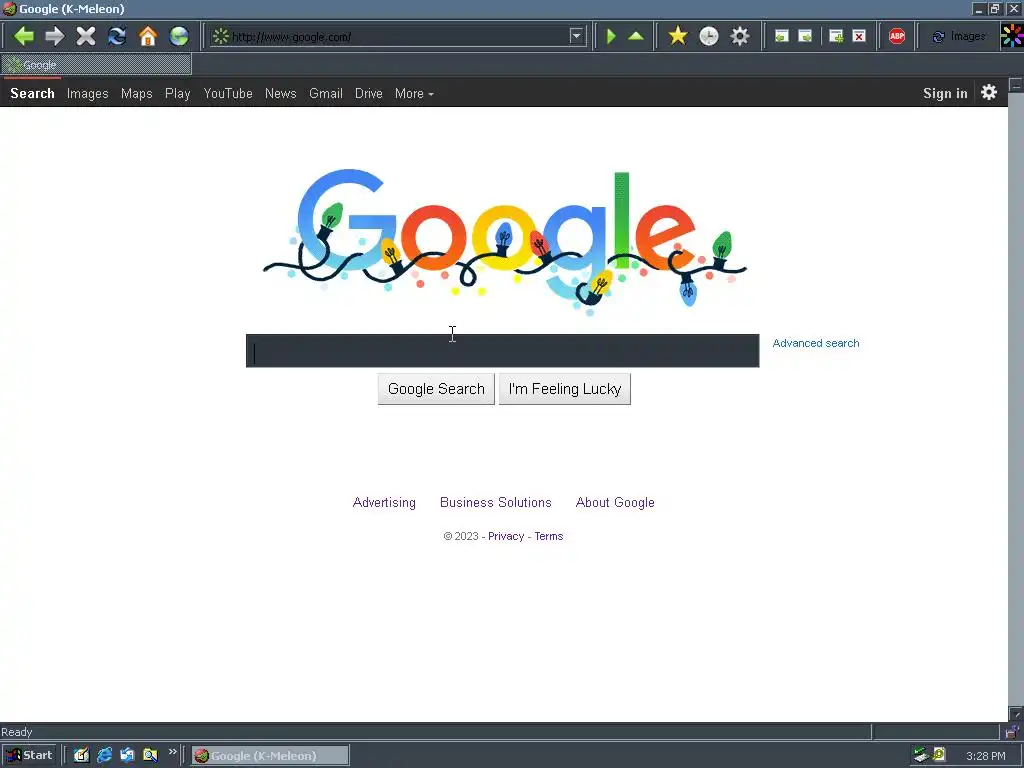Click Search in Google top bar
The width and height of the screenshot is (1024, 768).
(32, 93)
